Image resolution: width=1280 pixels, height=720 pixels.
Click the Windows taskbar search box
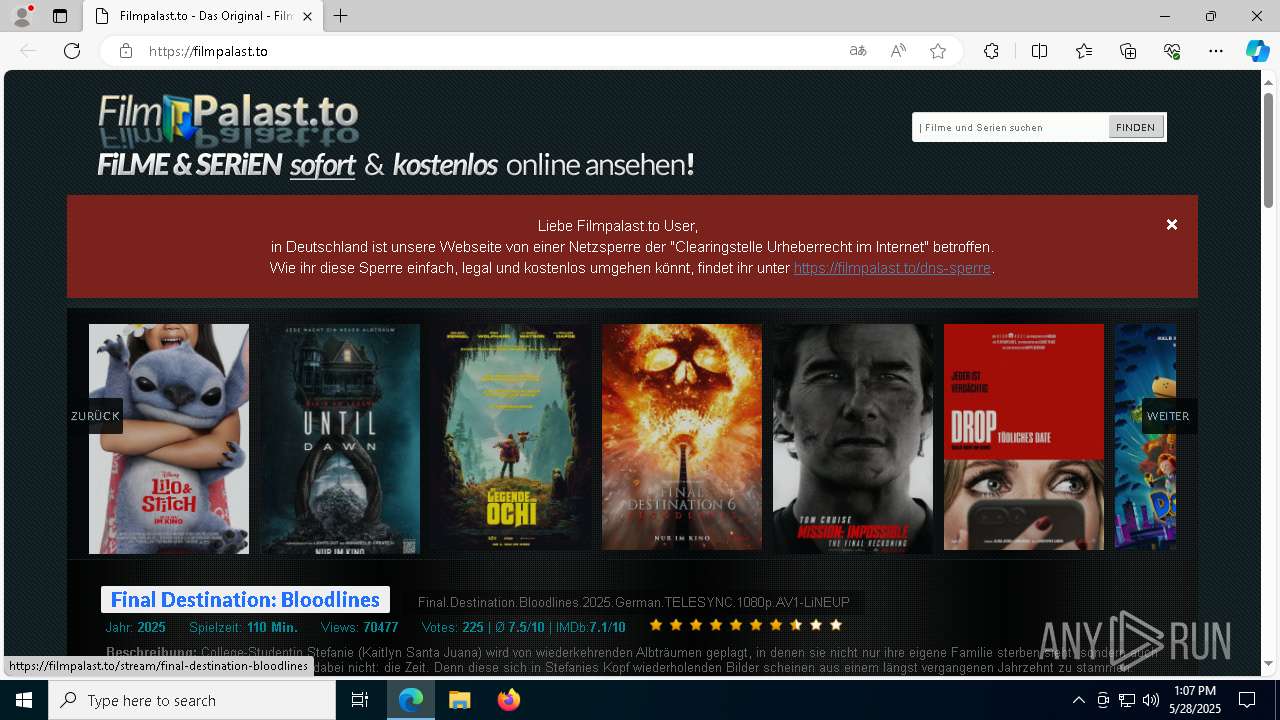pos(192,700)
